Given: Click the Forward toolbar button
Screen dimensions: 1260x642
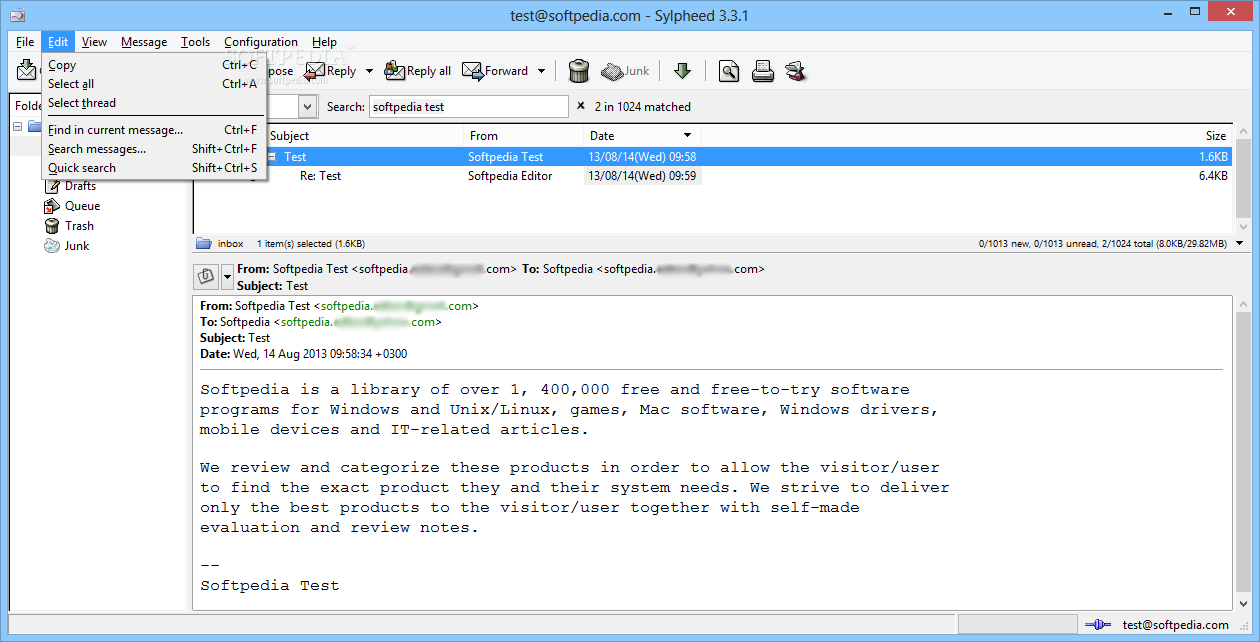Looking at the screenshot, I should (x=495, y=71).
